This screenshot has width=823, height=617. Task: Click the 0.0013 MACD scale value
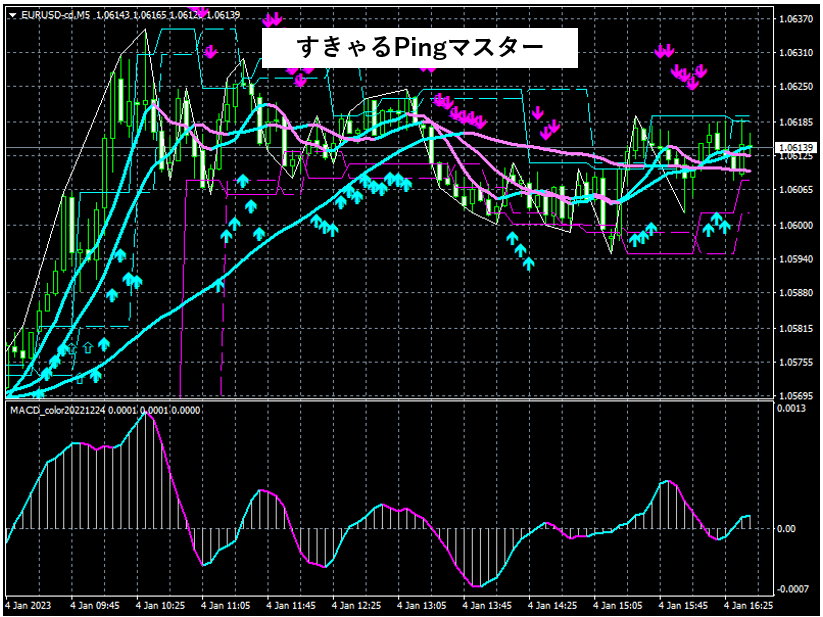click(791, 409)
